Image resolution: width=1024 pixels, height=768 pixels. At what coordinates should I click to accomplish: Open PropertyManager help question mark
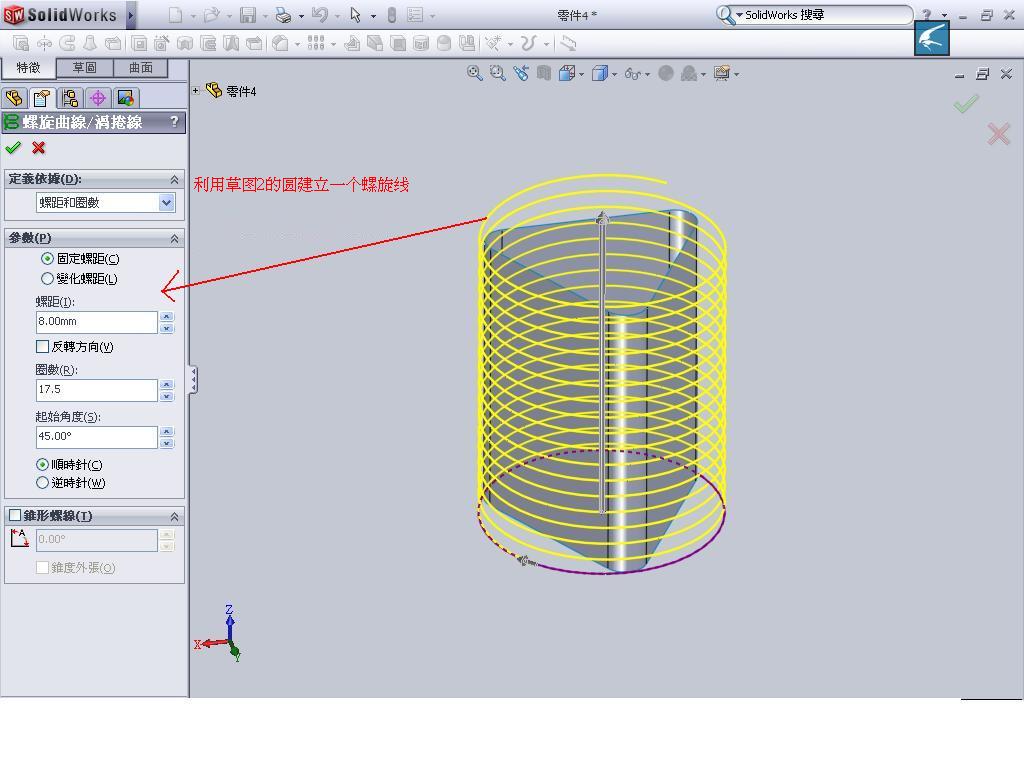click(174, 121)
